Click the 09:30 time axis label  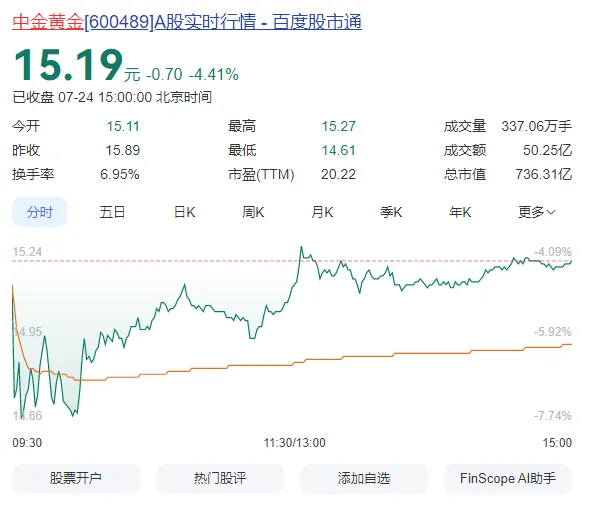(27, 443)
